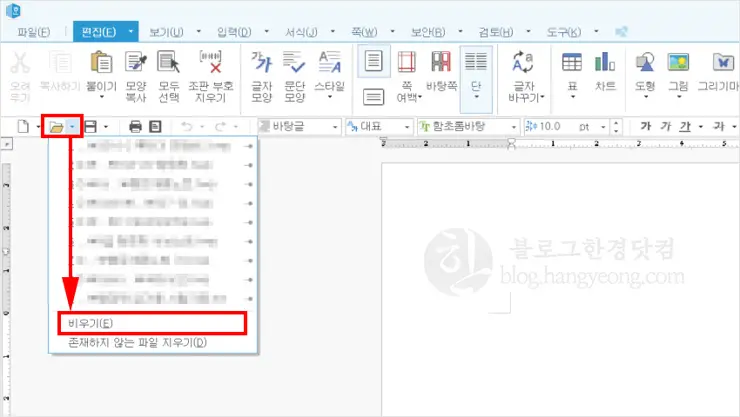Insert a Table (표) icon
This screenshot has height=417, width=740.
coord(572,62)
